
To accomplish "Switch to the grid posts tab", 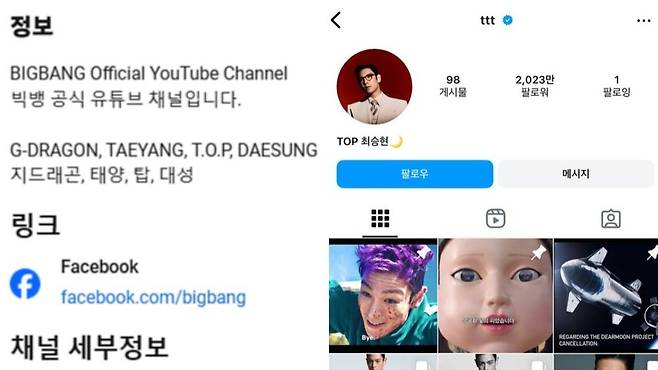I will (380, 219).
